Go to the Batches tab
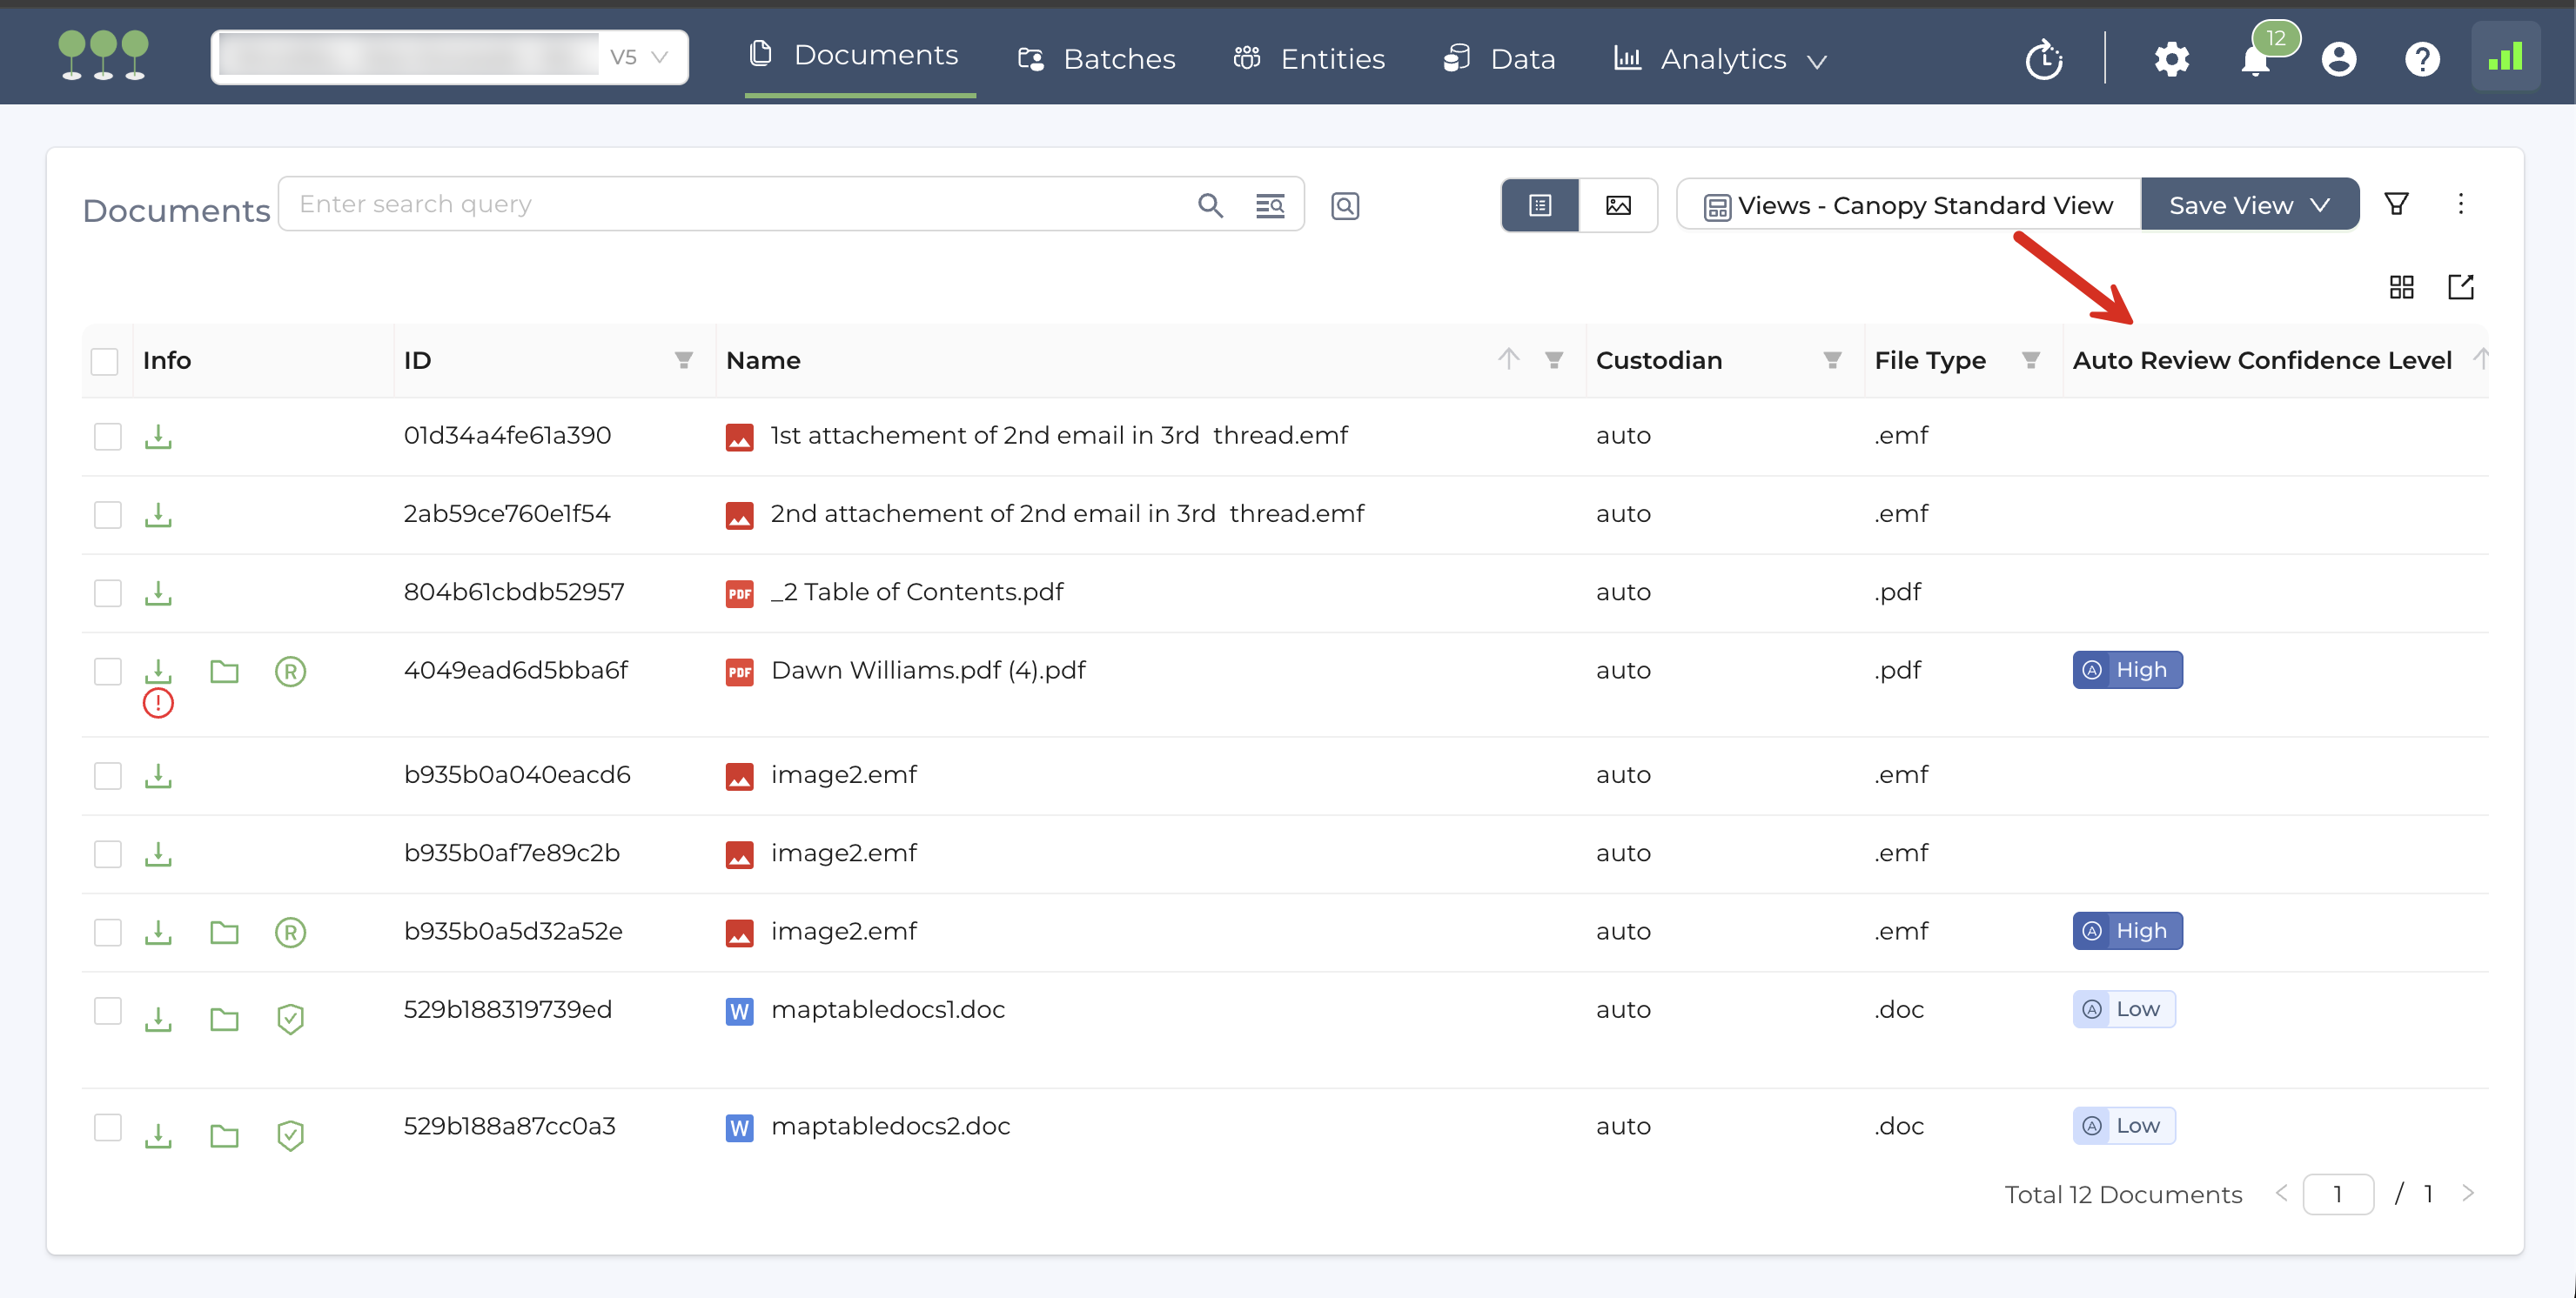Viewport: 2576px width, 1298px height. tap(1097, 60)
